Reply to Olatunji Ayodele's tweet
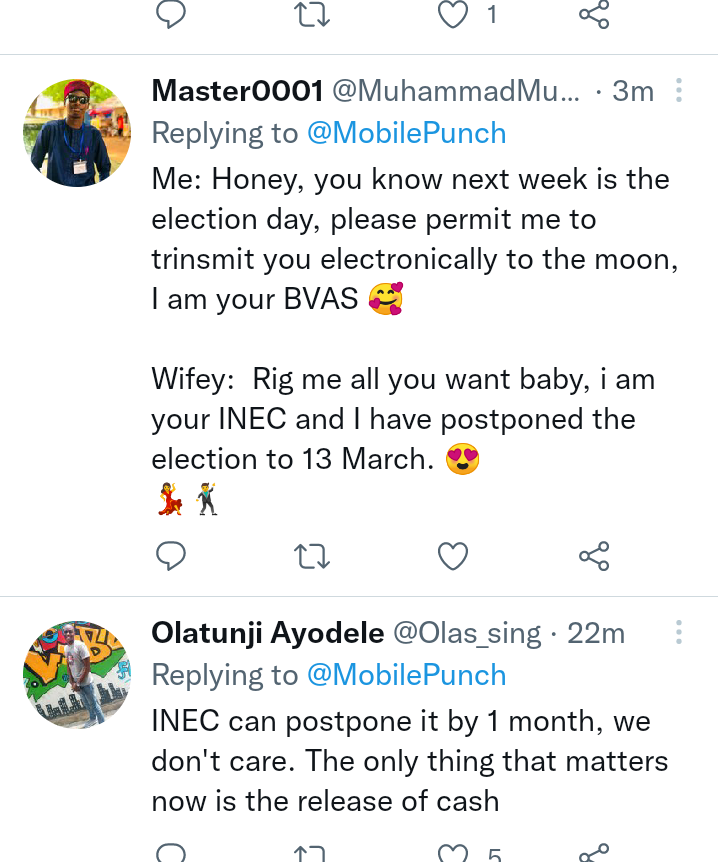Screen dimensions: 718x862 coord(171,852)
